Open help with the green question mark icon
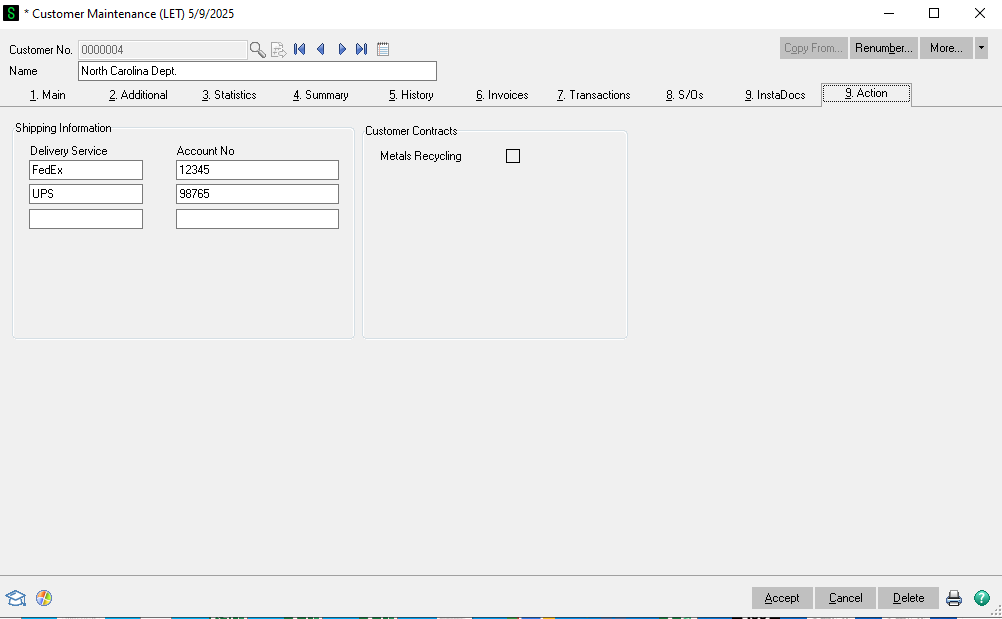The height and width of the screenshot is (619, 1002). (982, 598)
